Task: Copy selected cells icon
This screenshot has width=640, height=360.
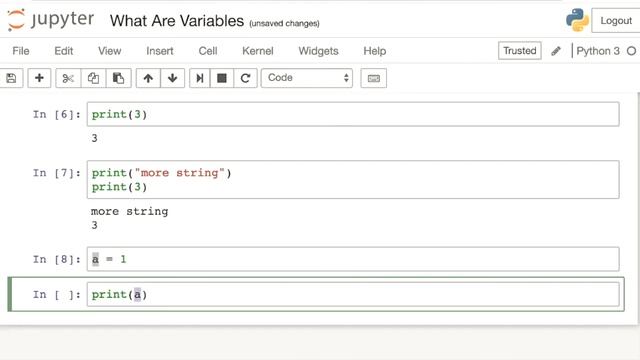Action: (x=93, y=78)
